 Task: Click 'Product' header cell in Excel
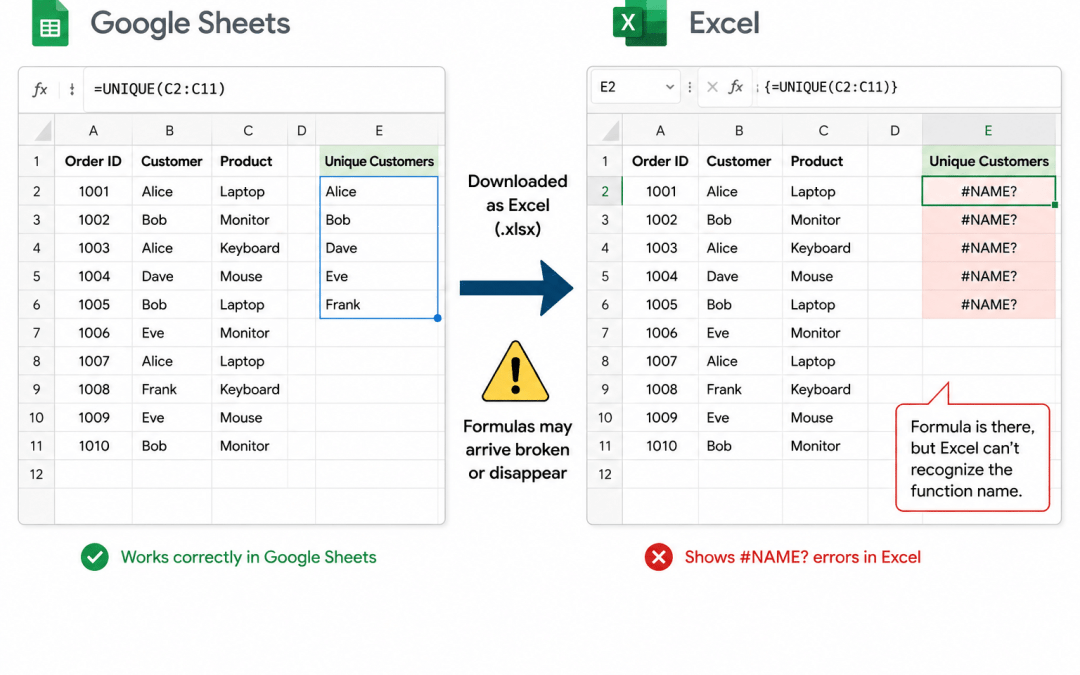(x=823, y=161)
